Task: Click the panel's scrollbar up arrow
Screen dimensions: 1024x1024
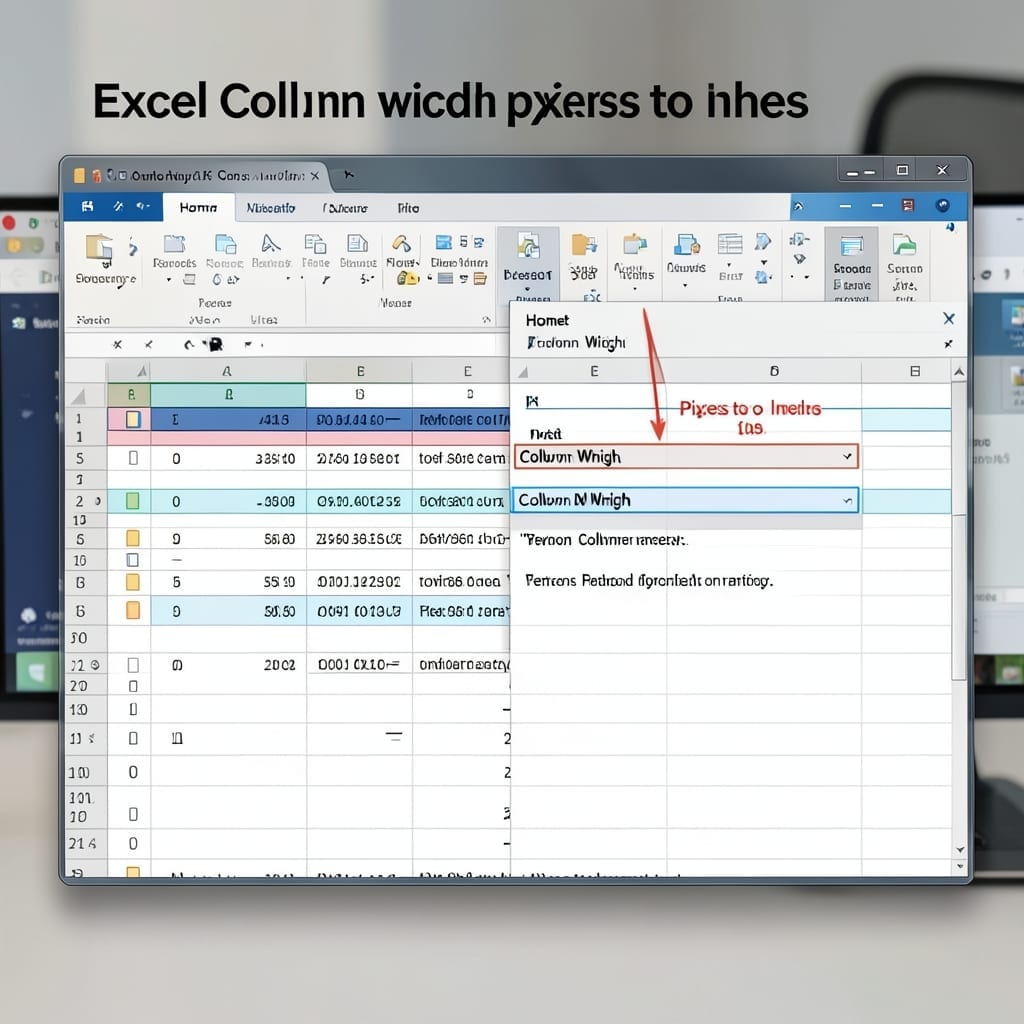Action: coord(959,372)
